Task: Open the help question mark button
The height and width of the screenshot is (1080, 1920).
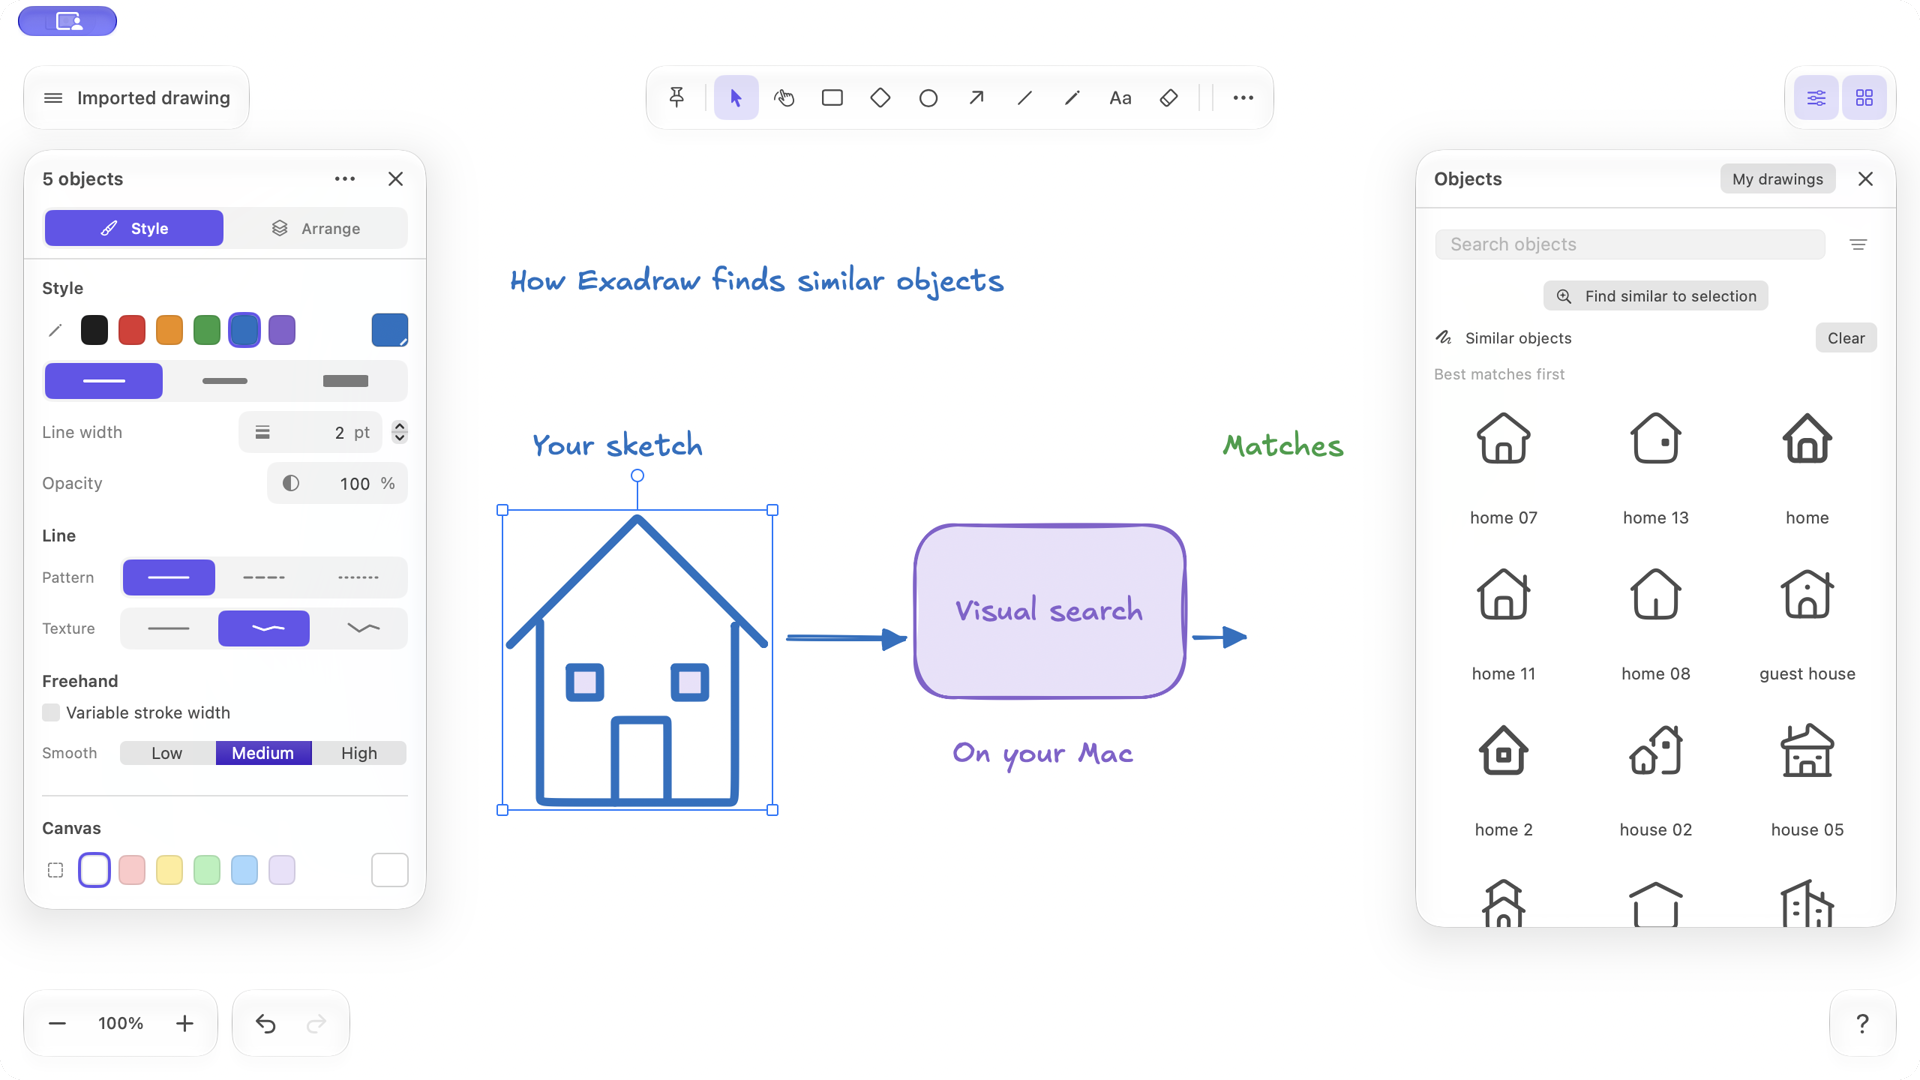Action: pyautogui.click(x=1862, y=1023)
